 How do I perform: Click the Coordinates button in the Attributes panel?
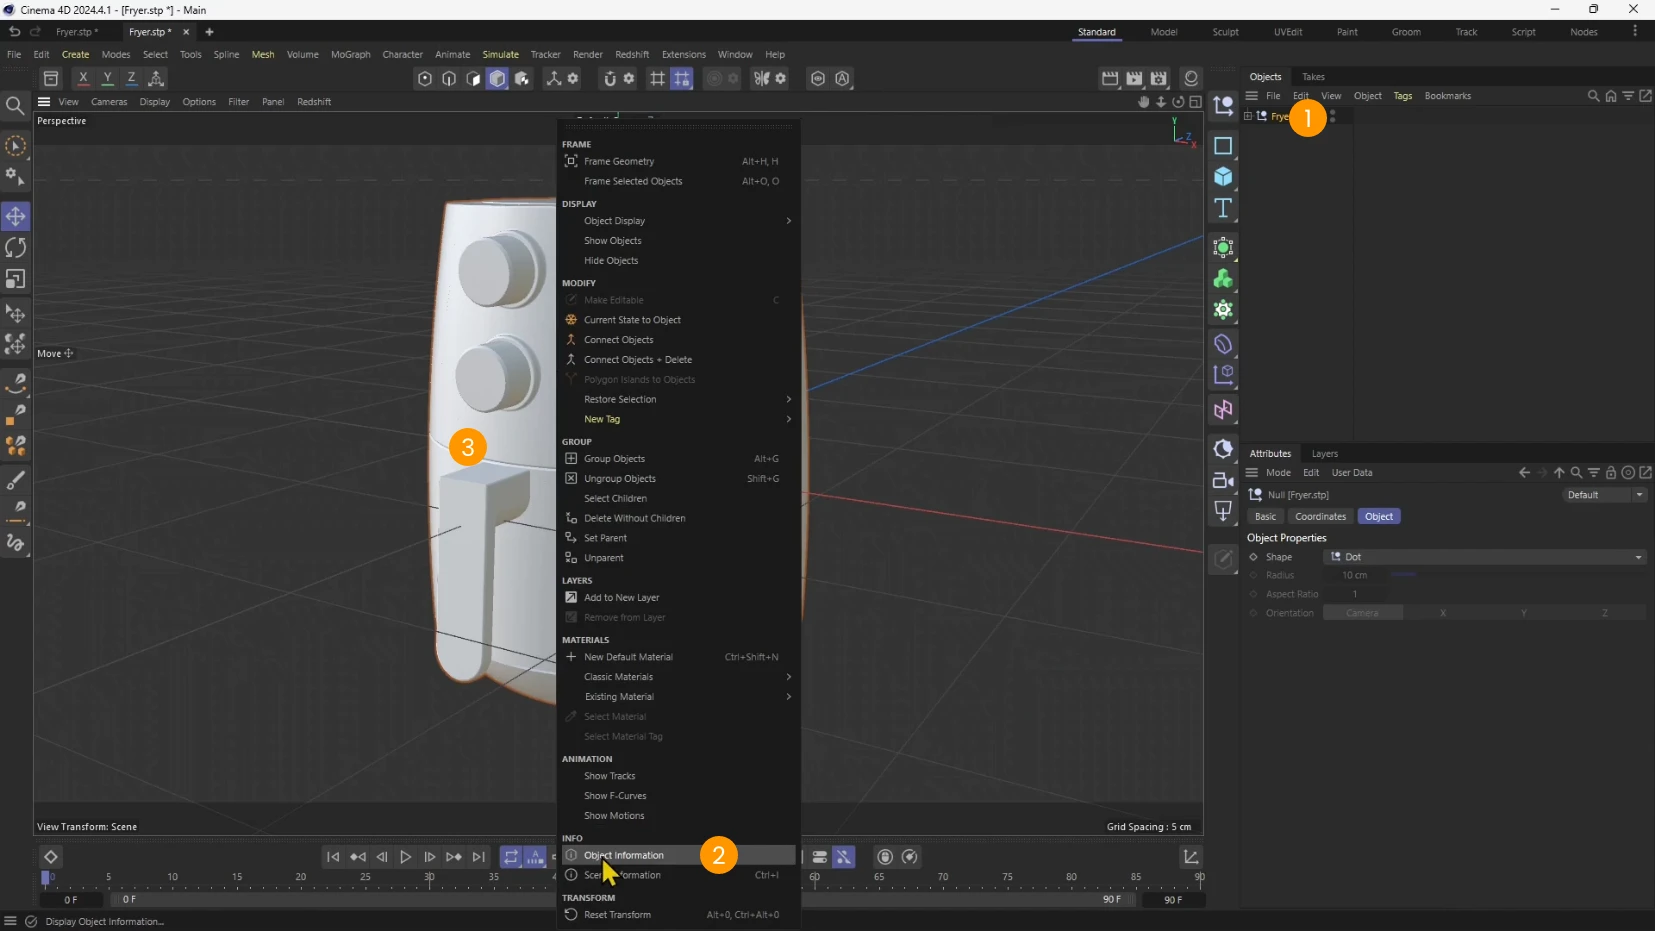pyautogui.click(x=1320, y=517)
